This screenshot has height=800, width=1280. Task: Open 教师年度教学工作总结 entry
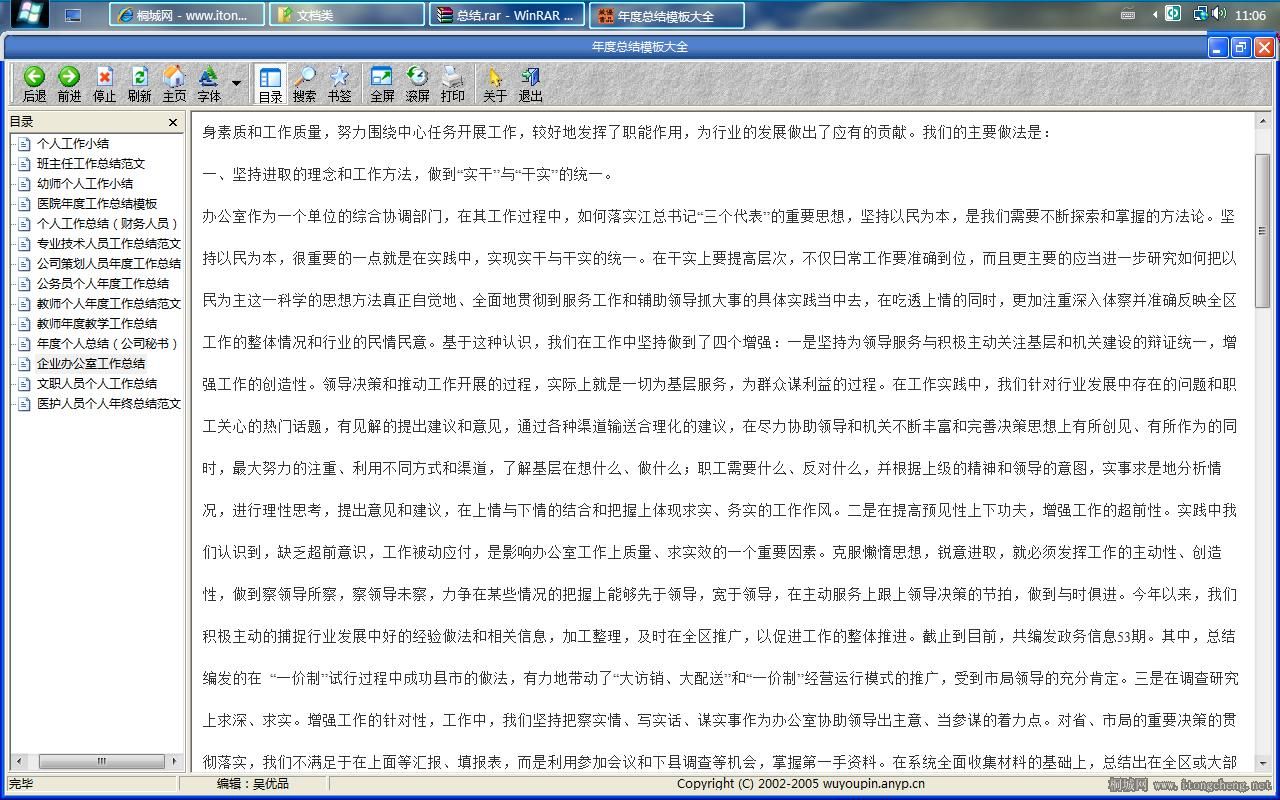[x=97, y=323]
